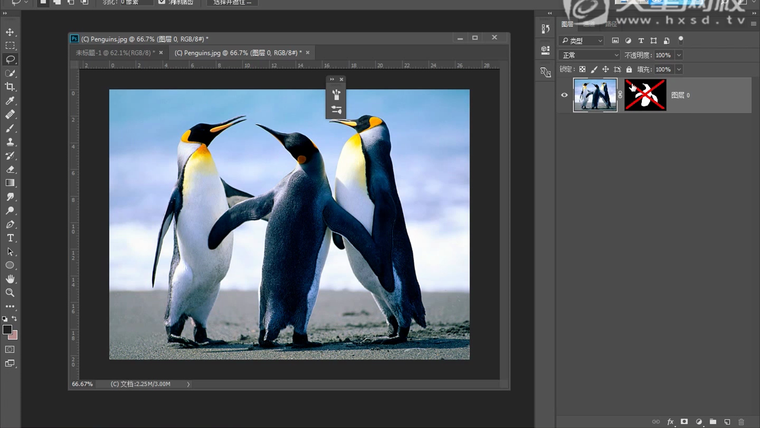
Task: Open the layer filter type dropdown
Action: tap(582, 41)
